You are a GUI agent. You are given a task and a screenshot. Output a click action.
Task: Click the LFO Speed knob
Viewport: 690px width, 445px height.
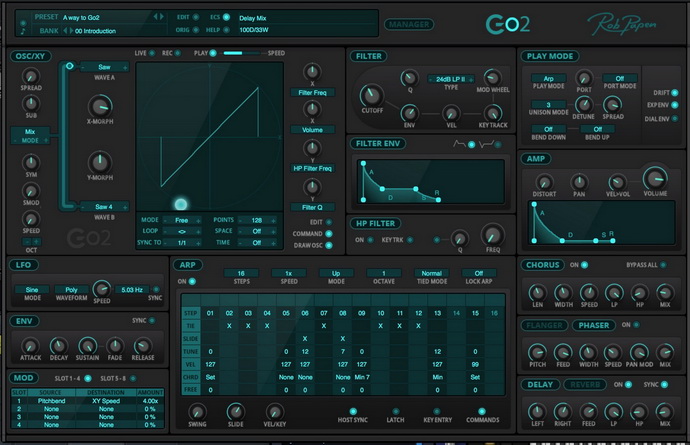pos(102,289)
